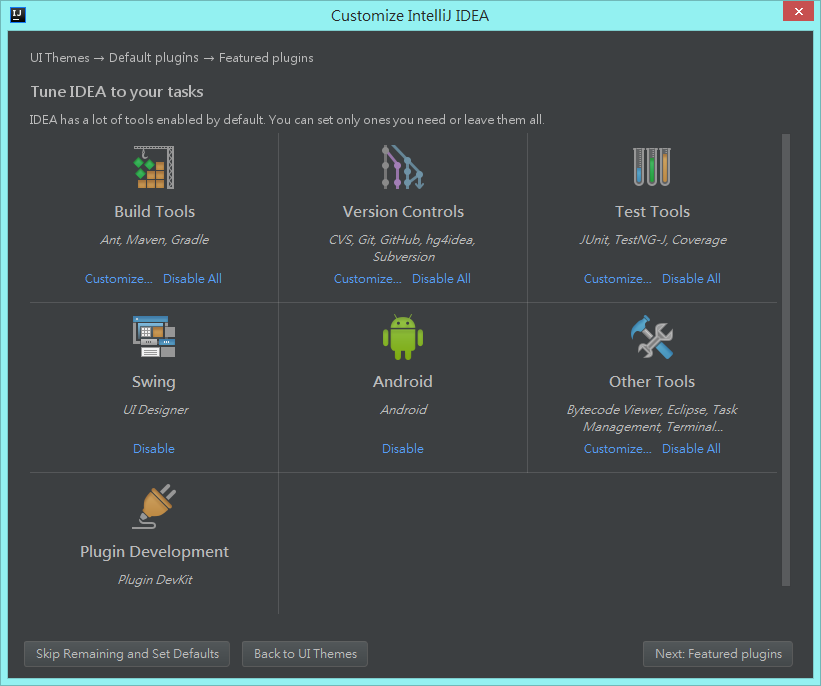
Task: Open Customize link under Test Tools
Action: coord(618,279)
